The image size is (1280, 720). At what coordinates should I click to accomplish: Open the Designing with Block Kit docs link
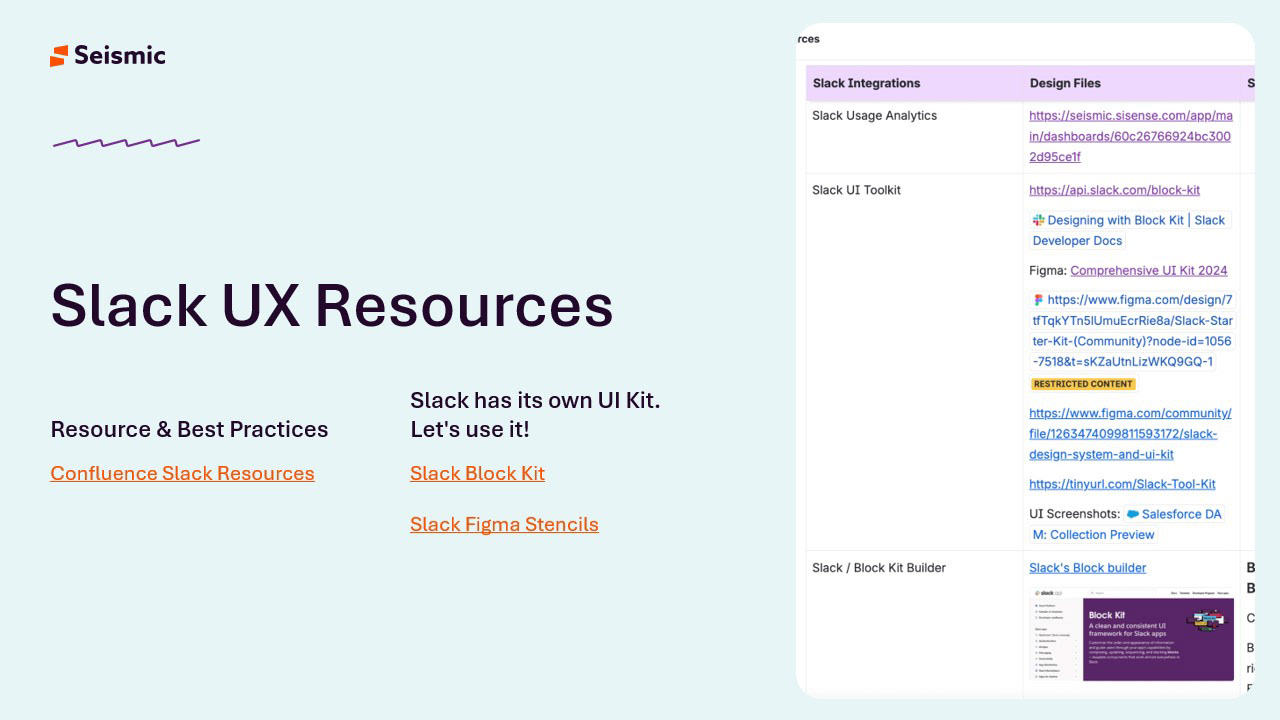tap(1131, 230)
